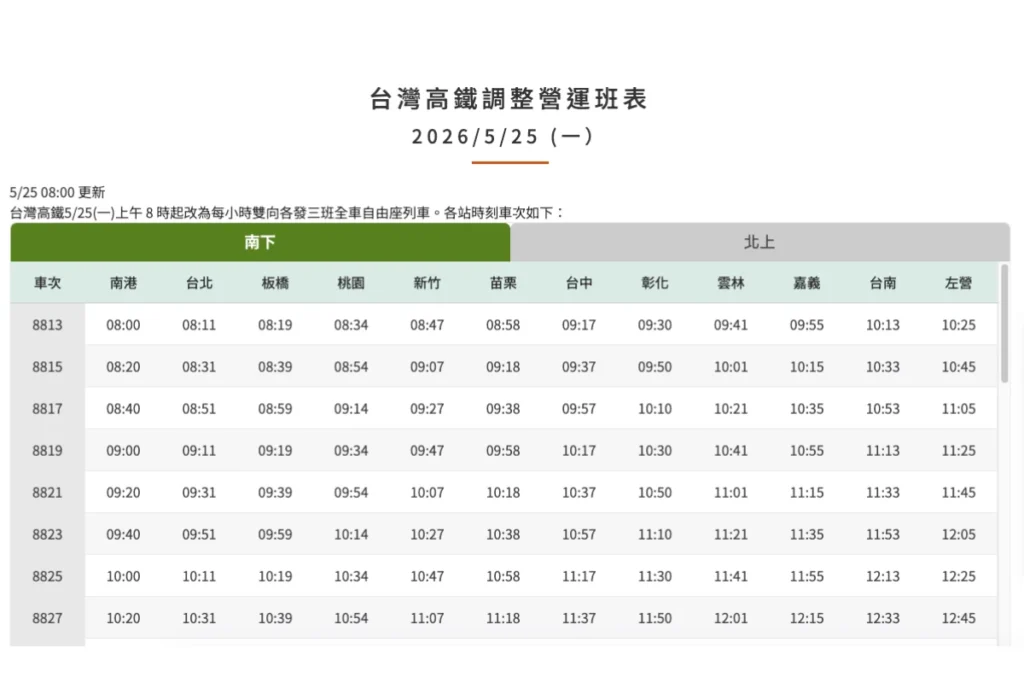Select train number 8819
This screenshot has height=683, width=1024.
[48, 451]
